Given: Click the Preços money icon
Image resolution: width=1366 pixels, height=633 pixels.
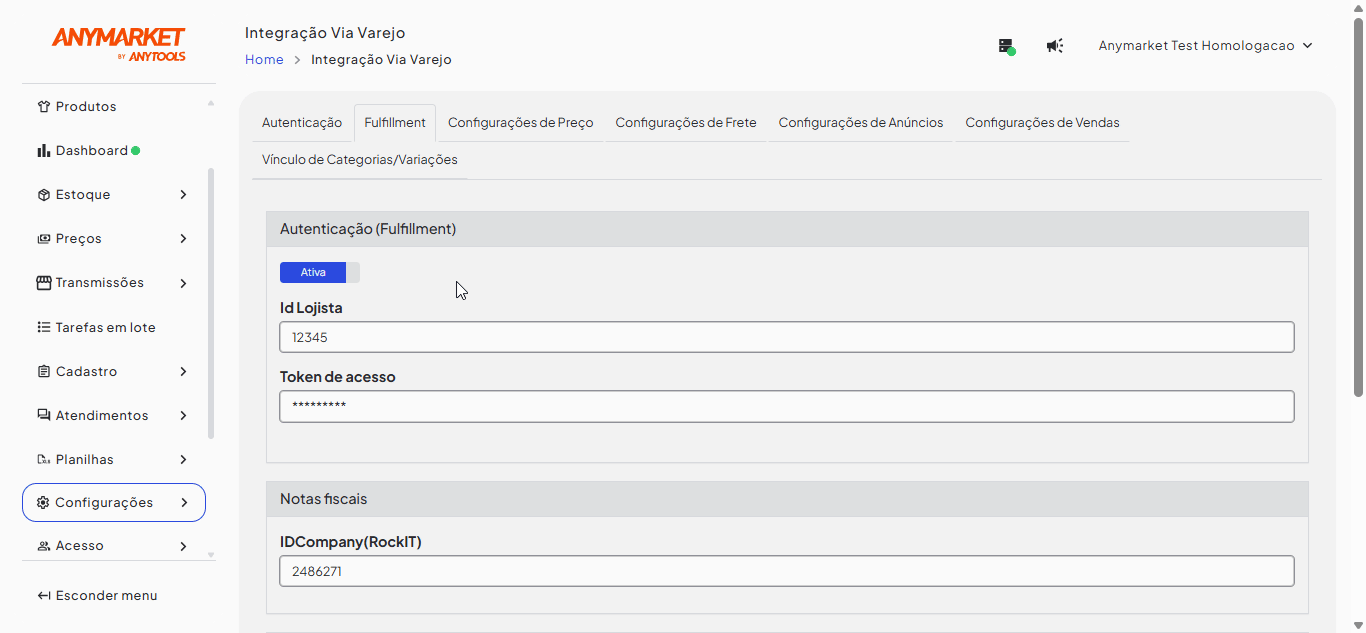Looking at the screenshot, I should point(43,239).
